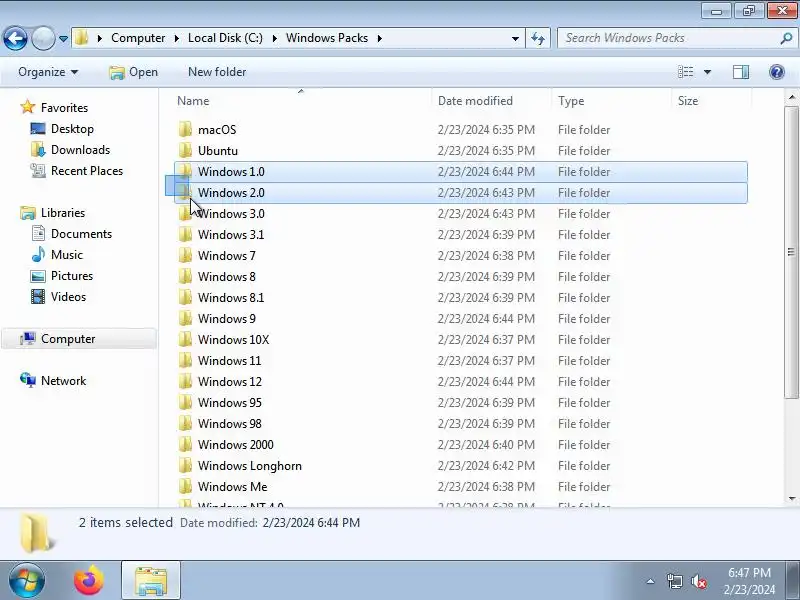Open Downloads in the navigation pane
Viewport: 800px width, 600px height.
pos(70,149)
